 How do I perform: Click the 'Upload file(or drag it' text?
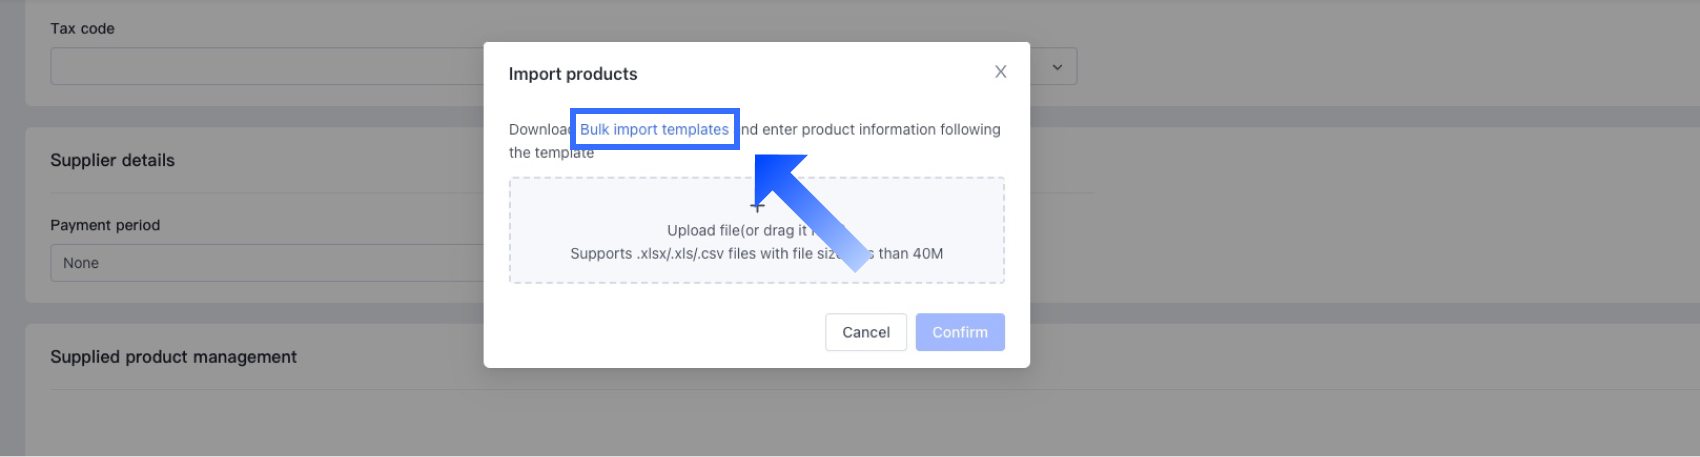point(736,230)
